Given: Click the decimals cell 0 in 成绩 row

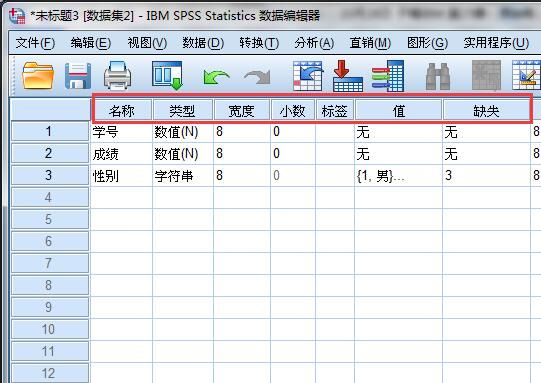Looking at the screenshot, I should tap(293, 154).
